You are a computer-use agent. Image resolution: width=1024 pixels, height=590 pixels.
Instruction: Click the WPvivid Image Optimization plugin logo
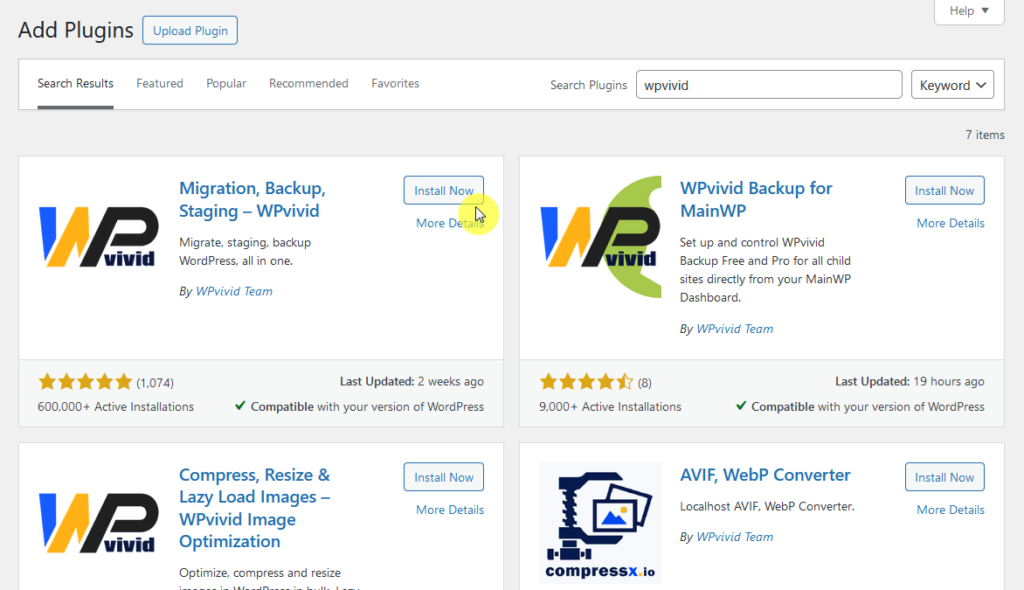pos(99,523)
